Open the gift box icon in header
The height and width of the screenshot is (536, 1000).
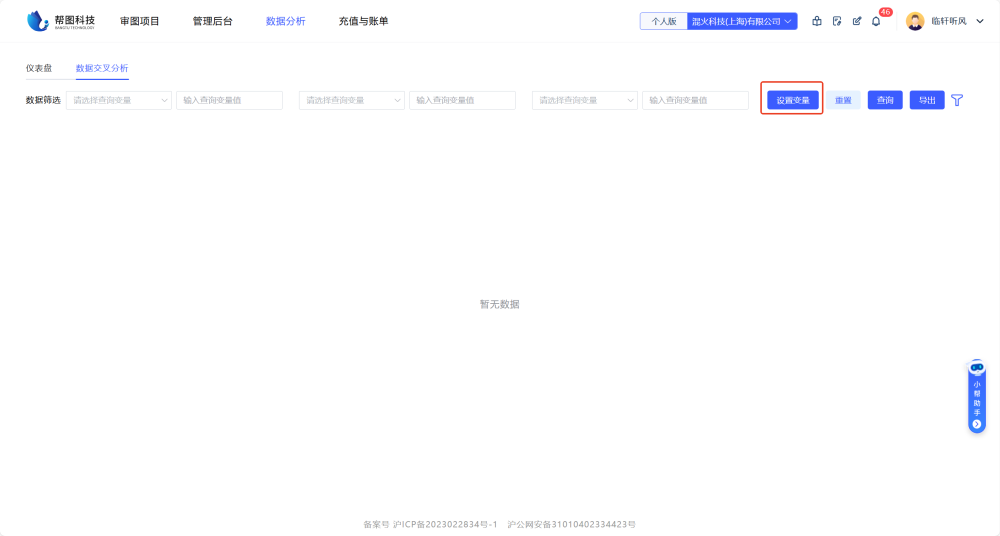pos(817,21)
